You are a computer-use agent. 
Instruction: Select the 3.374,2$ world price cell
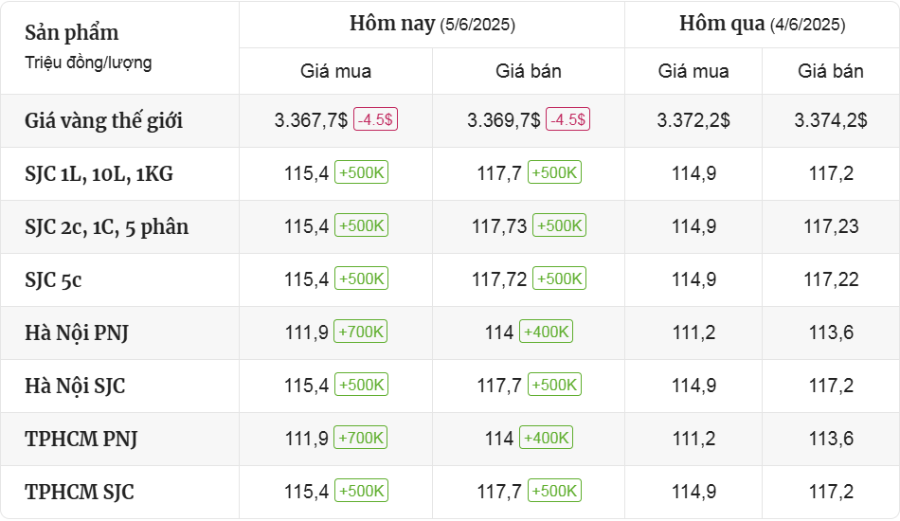[830, 120]
